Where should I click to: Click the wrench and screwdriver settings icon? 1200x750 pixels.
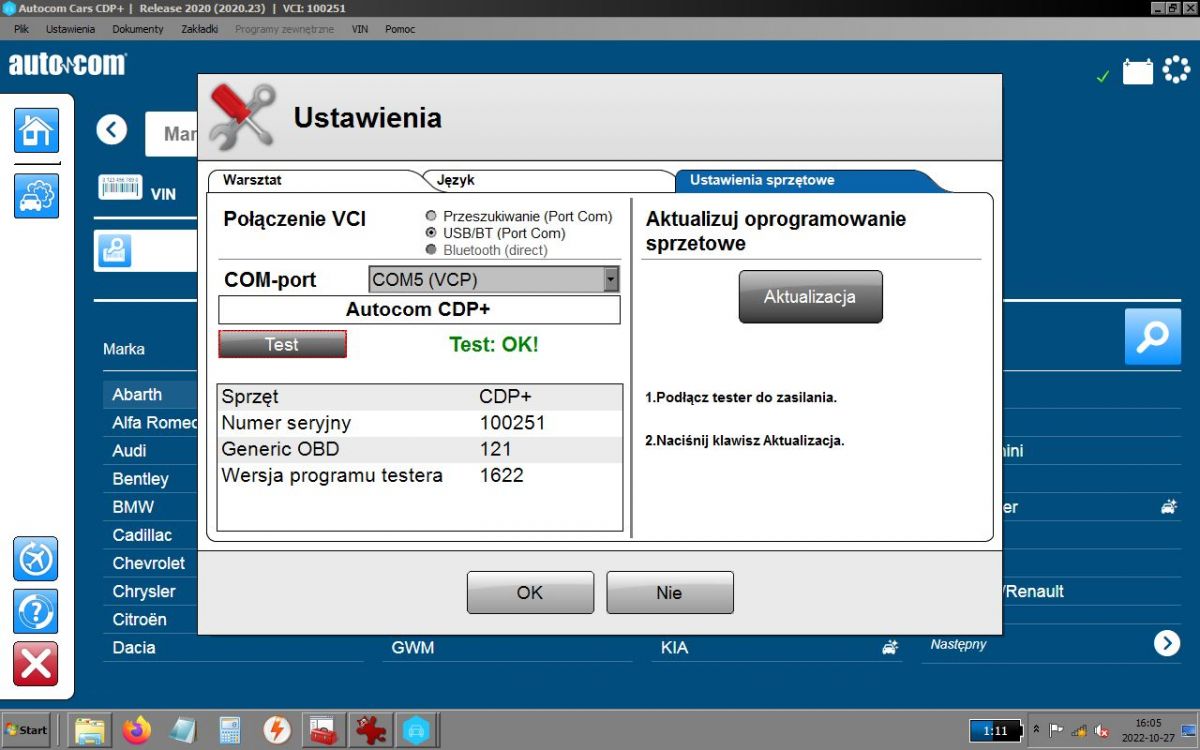coord(241,117)
